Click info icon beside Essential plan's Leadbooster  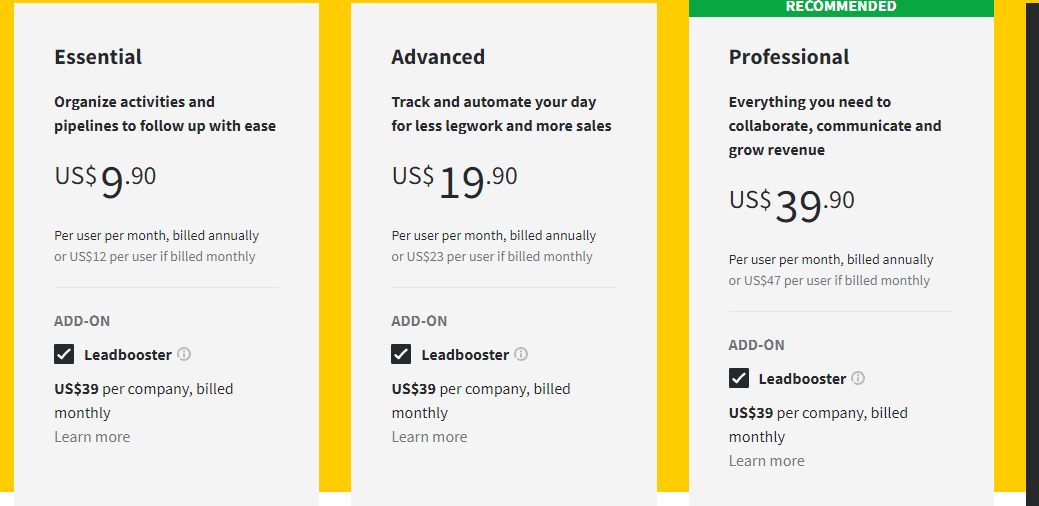[184, 354]
